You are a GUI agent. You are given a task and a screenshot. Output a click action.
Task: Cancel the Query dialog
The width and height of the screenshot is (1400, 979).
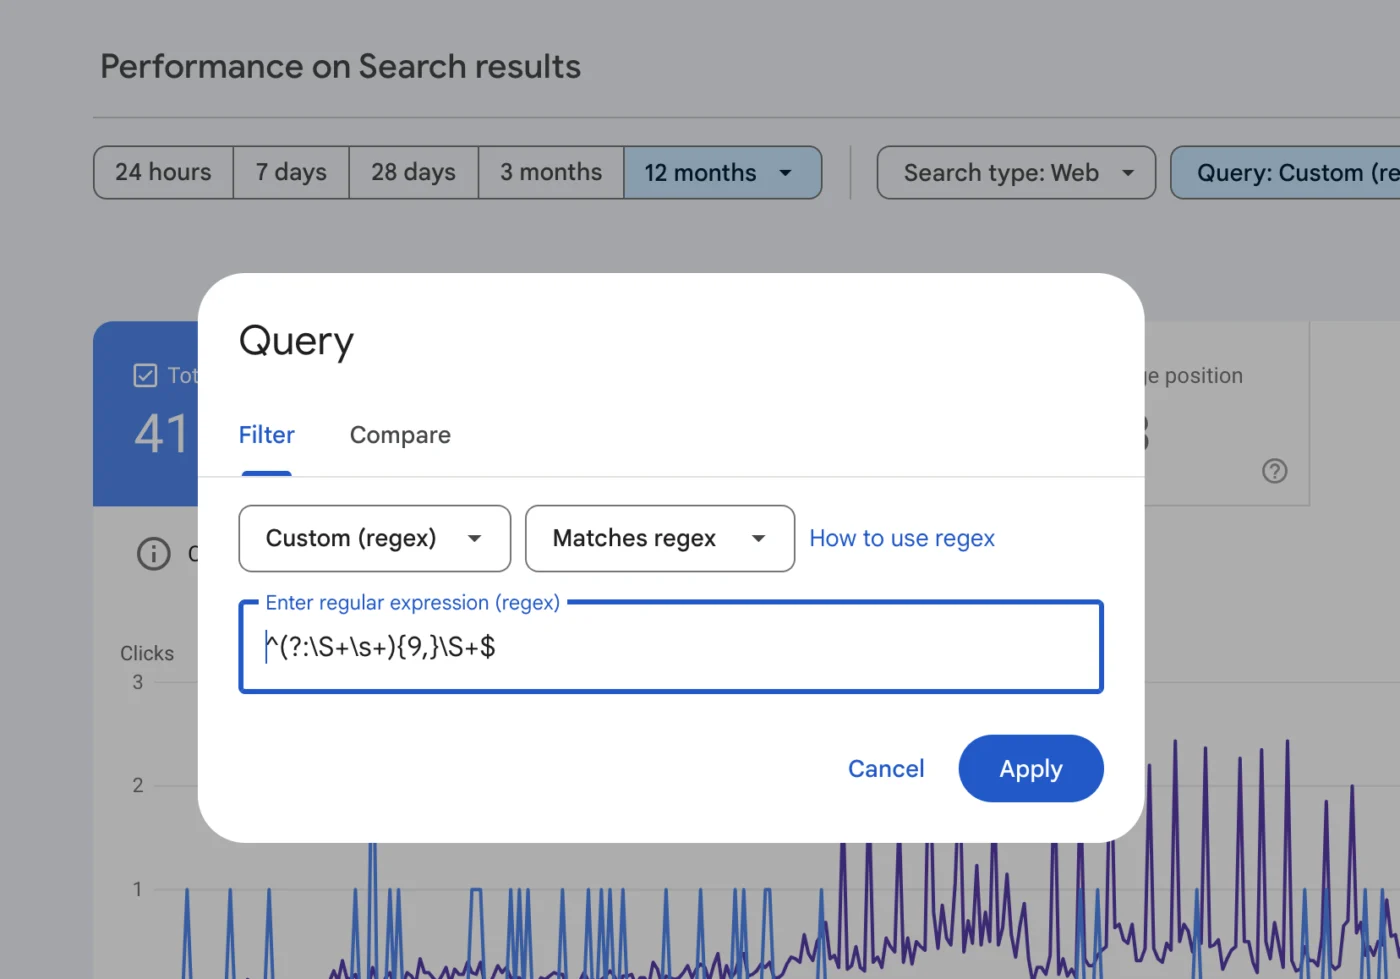886,768
